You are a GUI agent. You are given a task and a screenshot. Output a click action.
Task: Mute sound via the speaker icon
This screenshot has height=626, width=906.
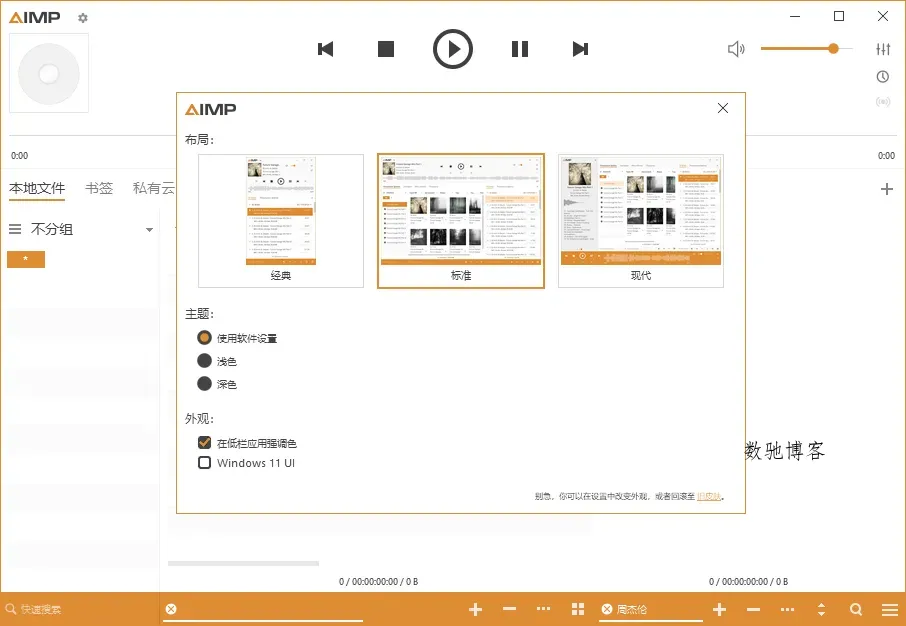pyautogui.click(x=736, y=49)
